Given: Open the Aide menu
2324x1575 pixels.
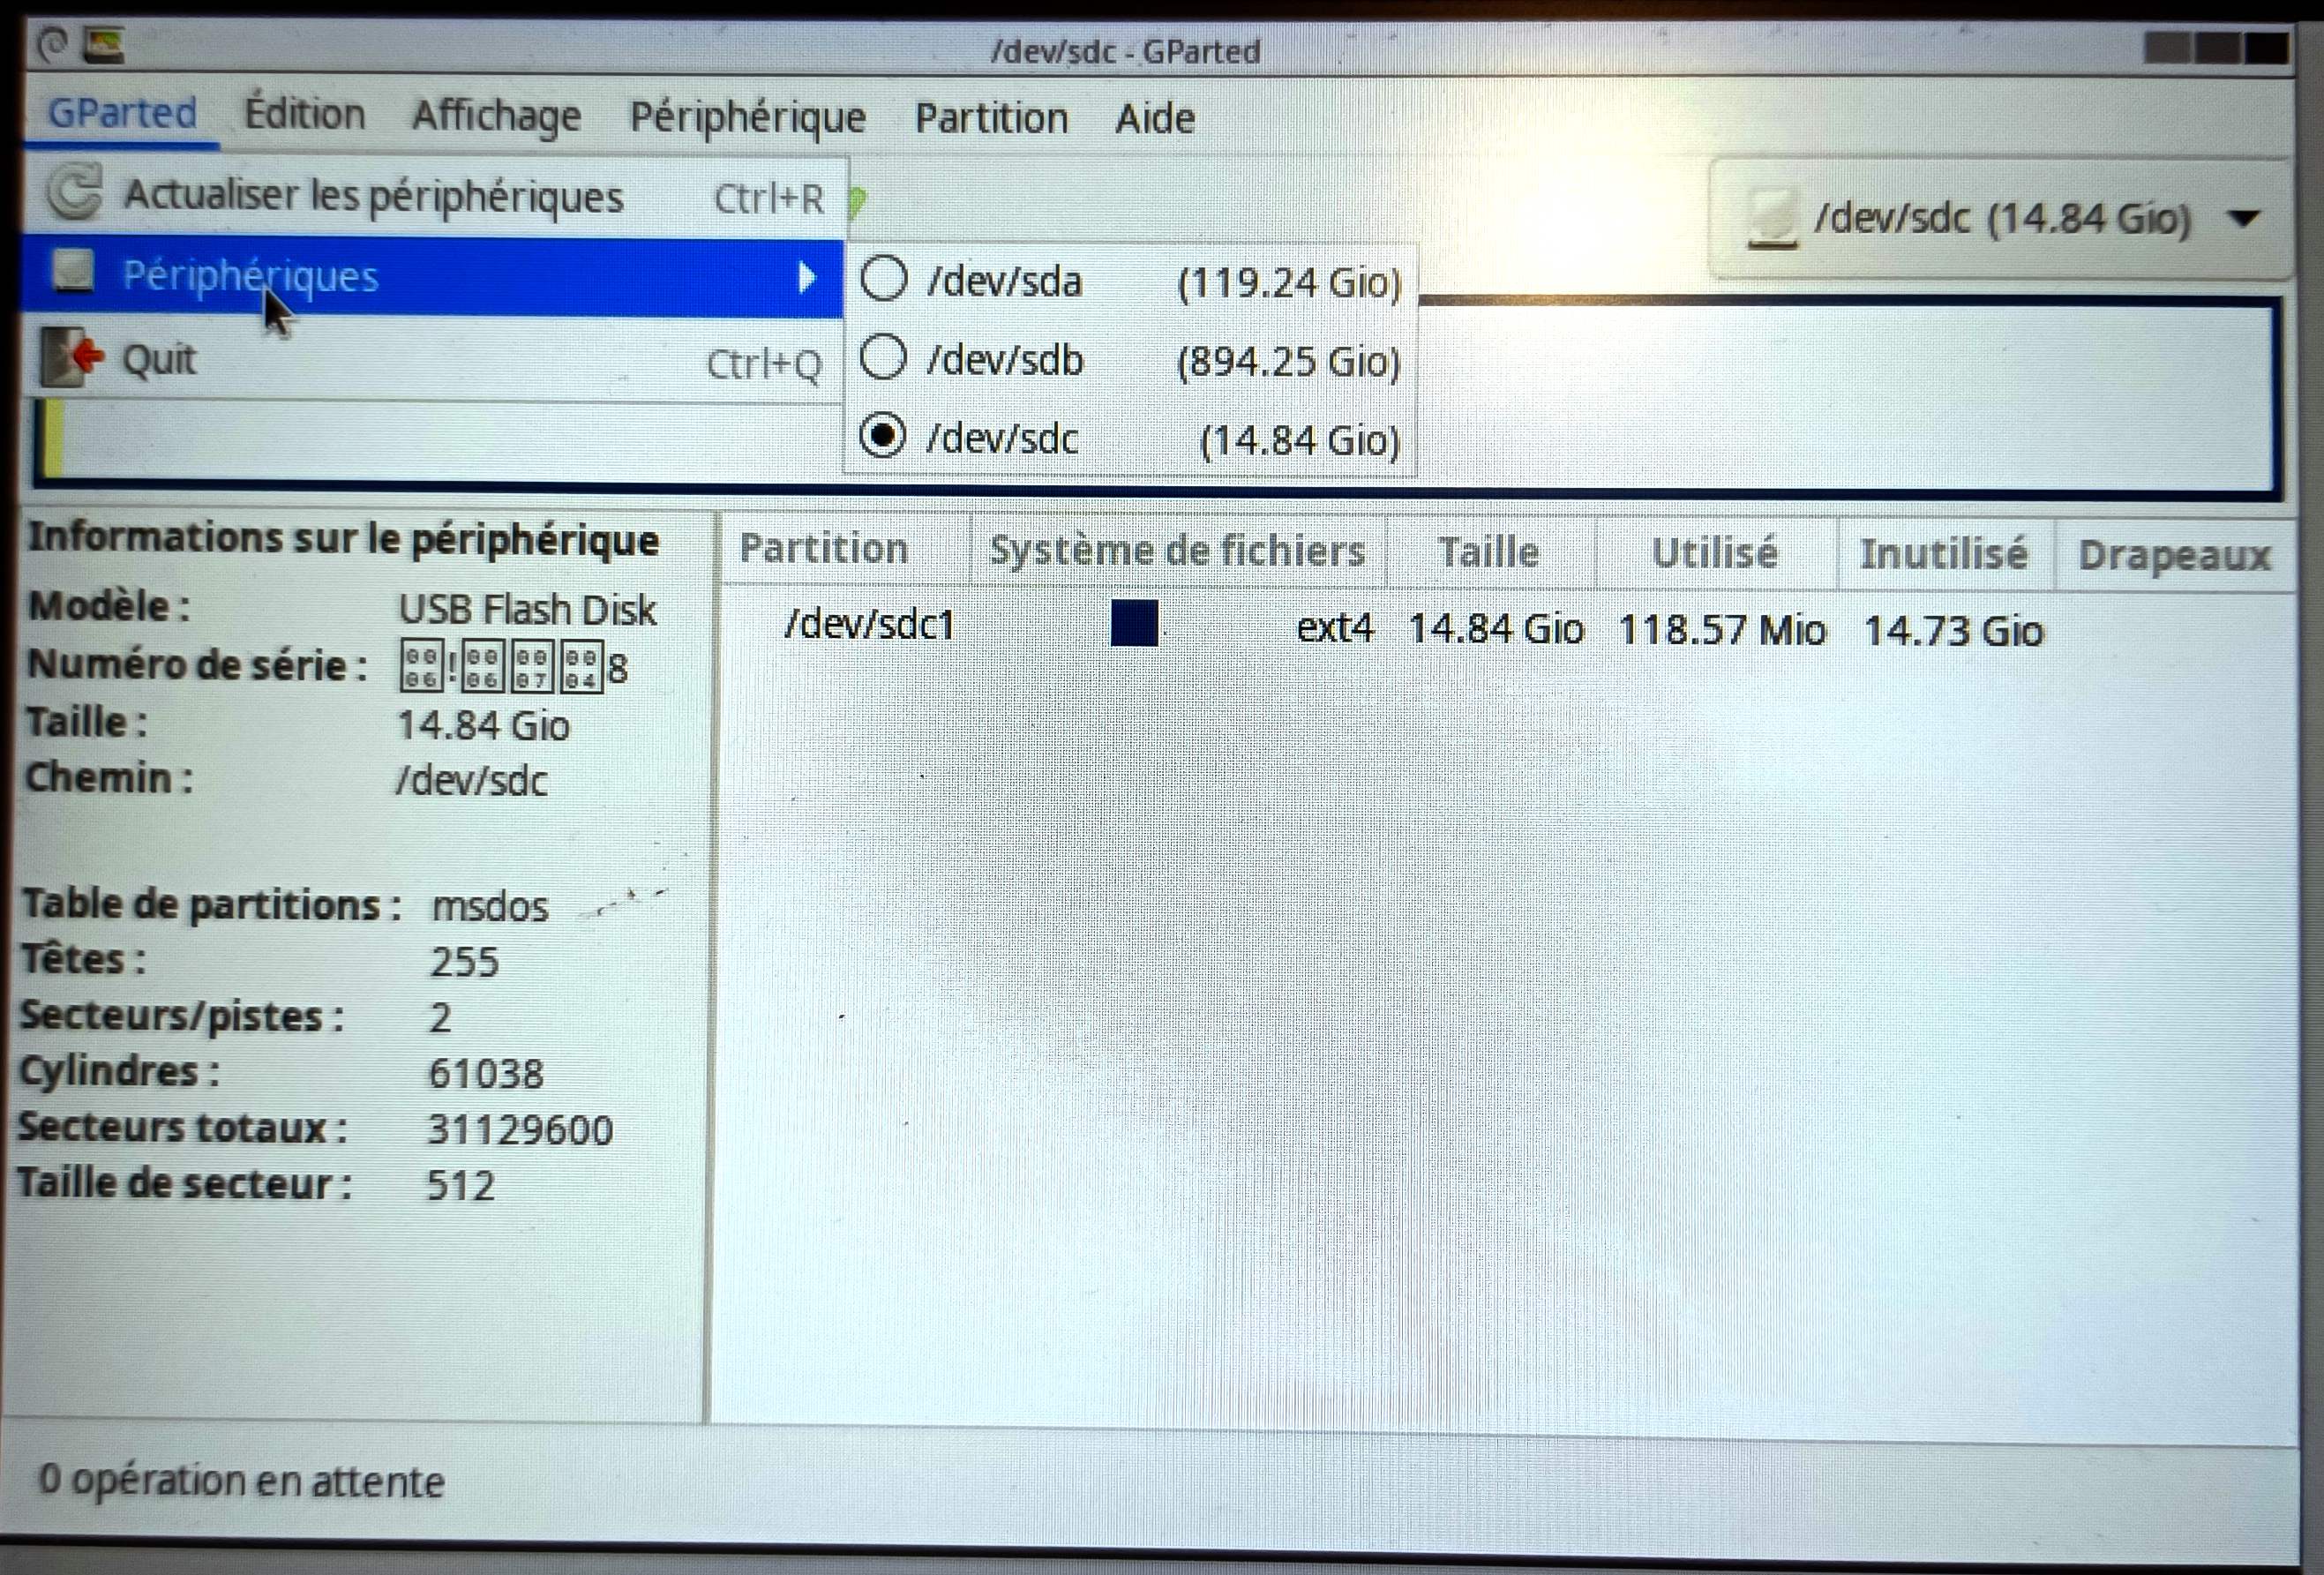Looking at the screenshot, I should tap(1154, 119).
